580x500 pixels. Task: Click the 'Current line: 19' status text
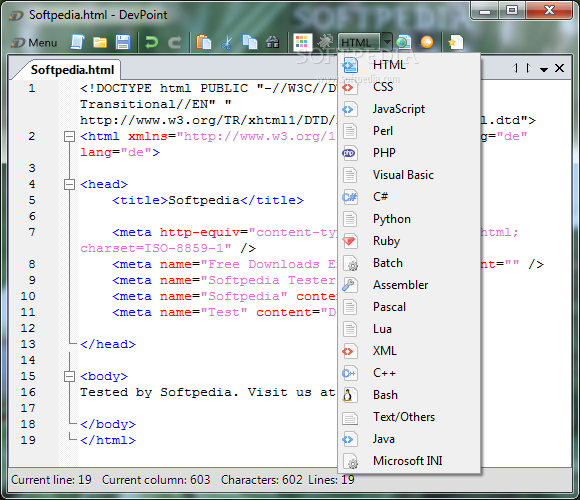tap(51, 480)
